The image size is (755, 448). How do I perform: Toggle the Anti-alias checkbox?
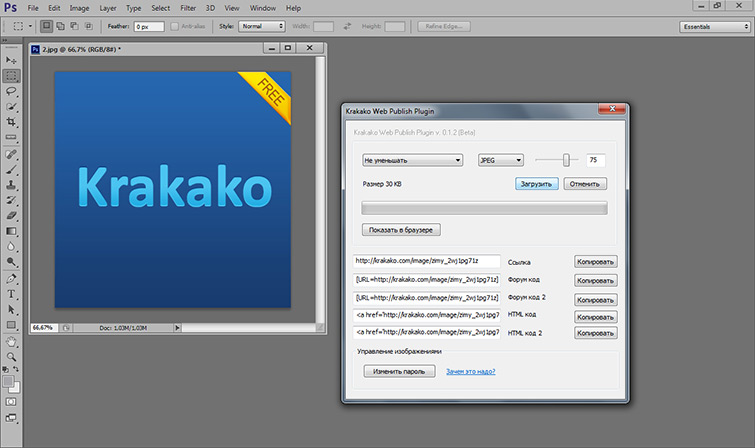click(174, 26)
